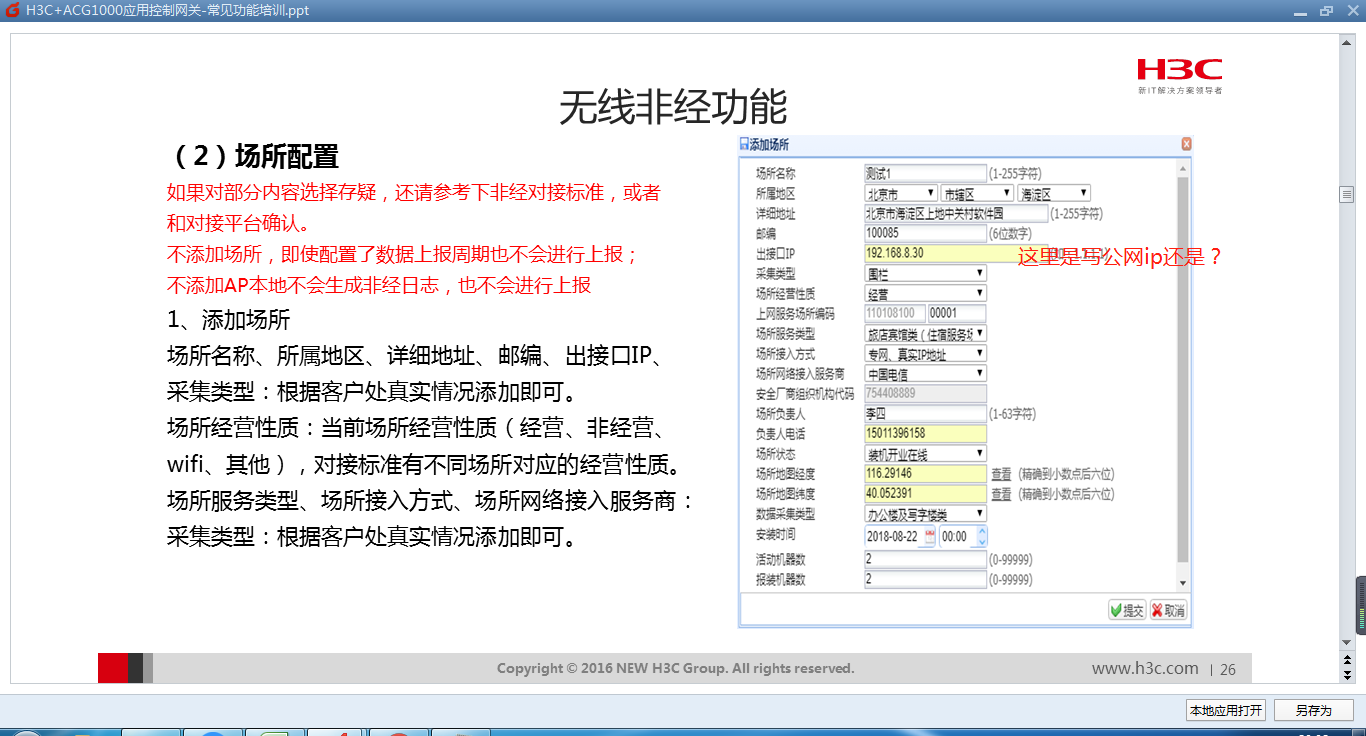Image resolution: width=1366 pixels, height=736 pixels.
Task: Click the 场所名称 field containing 测试1
Action: pyautogui.click(x=926, y=173)
